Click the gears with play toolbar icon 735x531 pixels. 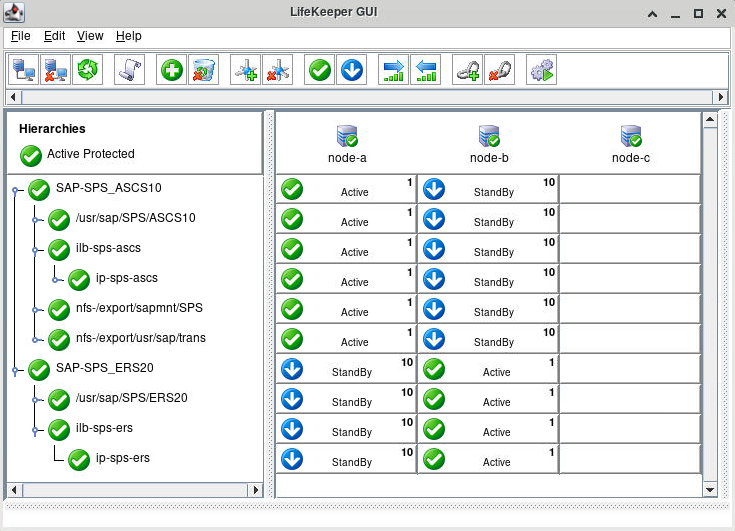541,70
